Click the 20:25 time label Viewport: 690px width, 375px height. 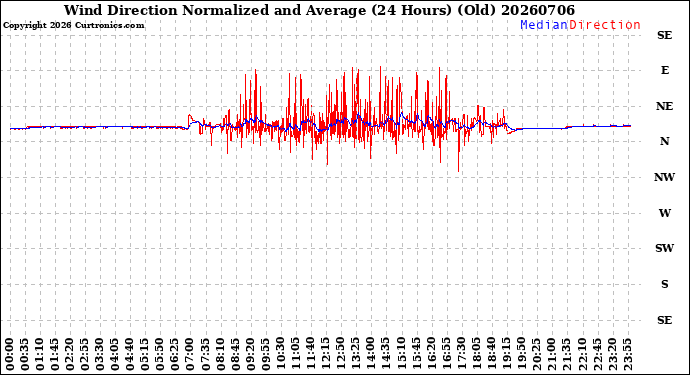(x=535, y=355)
